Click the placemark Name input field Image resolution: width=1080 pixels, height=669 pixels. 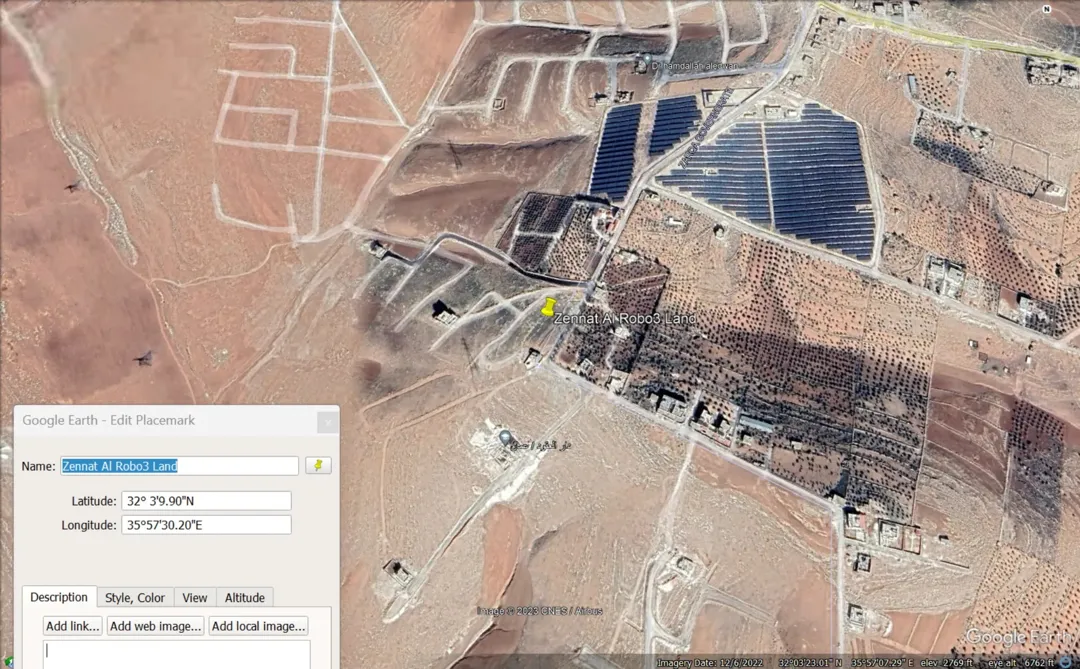click(x=179, y=466)
